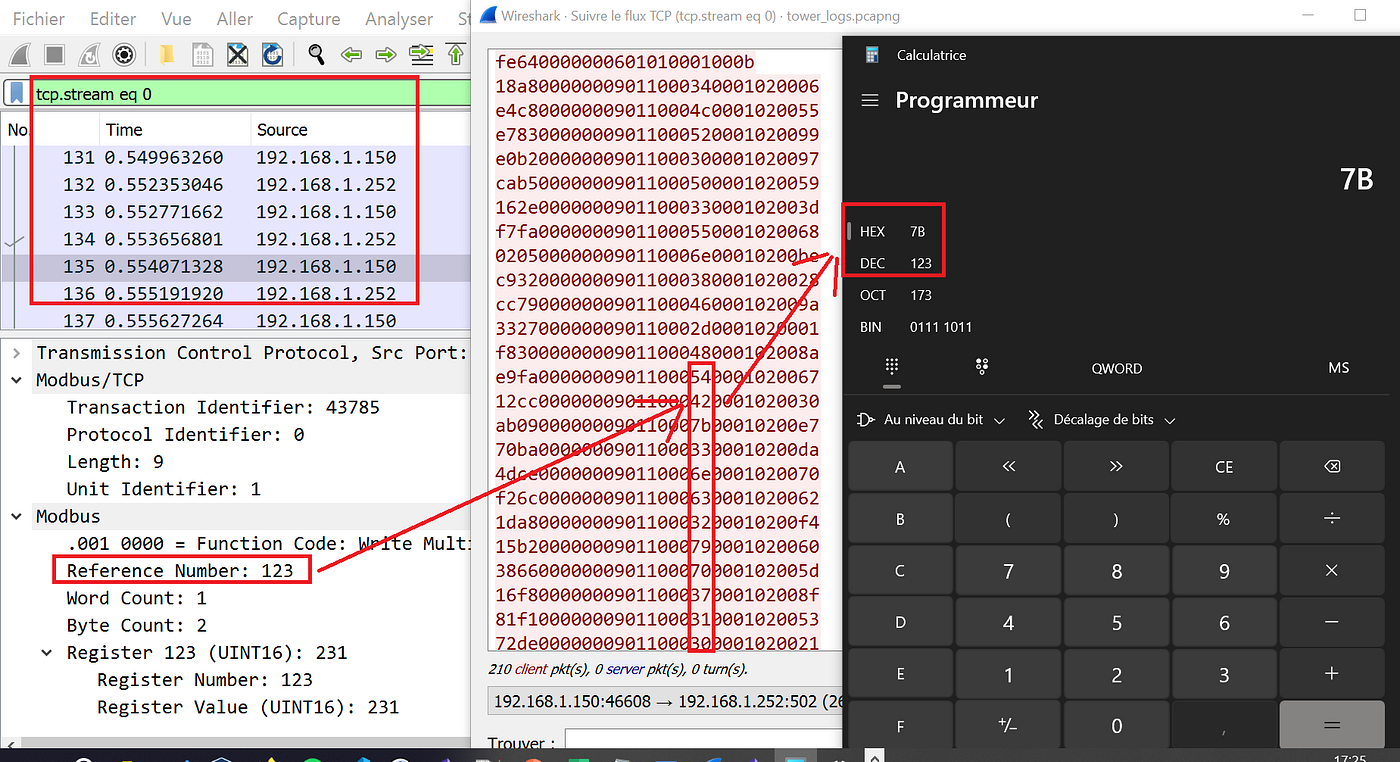
Task: Click the percent % key
Action: point(1224,519)
